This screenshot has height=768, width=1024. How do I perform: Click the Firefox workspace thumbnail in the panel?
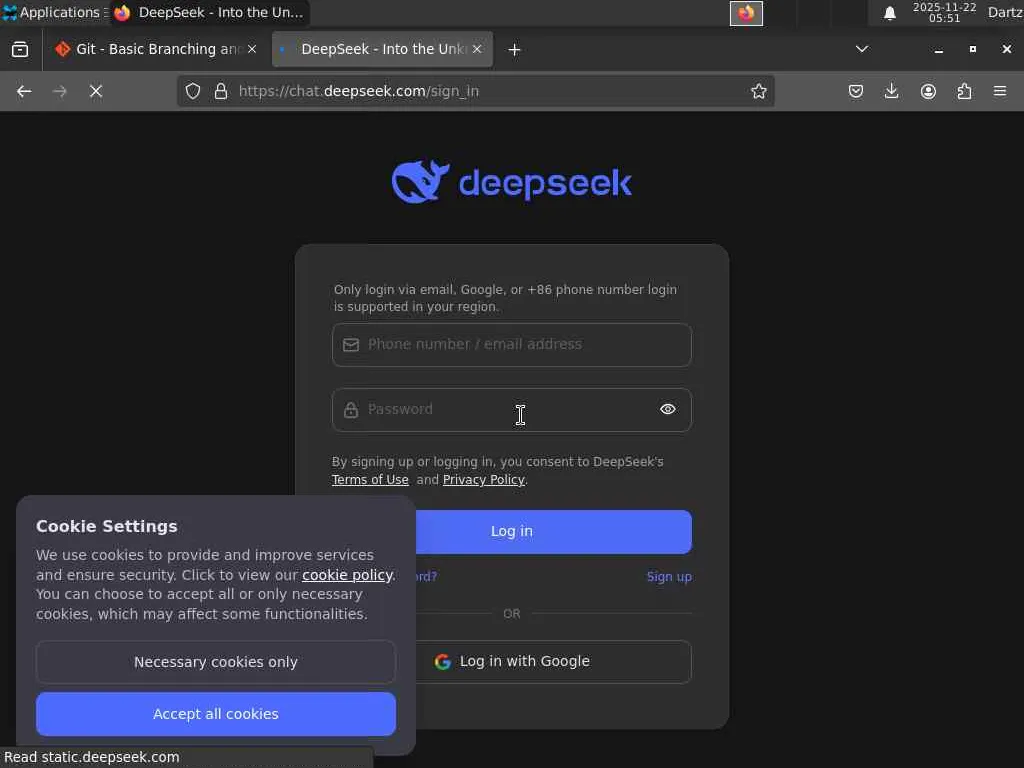[746, 13]
